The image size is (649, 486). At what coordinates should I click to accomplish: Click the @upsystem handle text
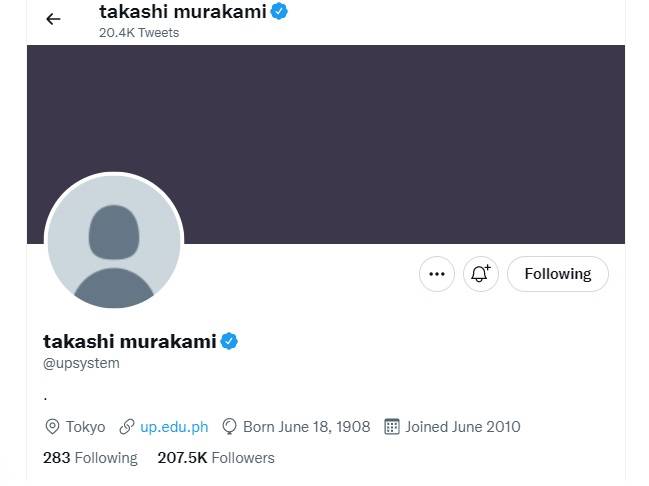81,364
